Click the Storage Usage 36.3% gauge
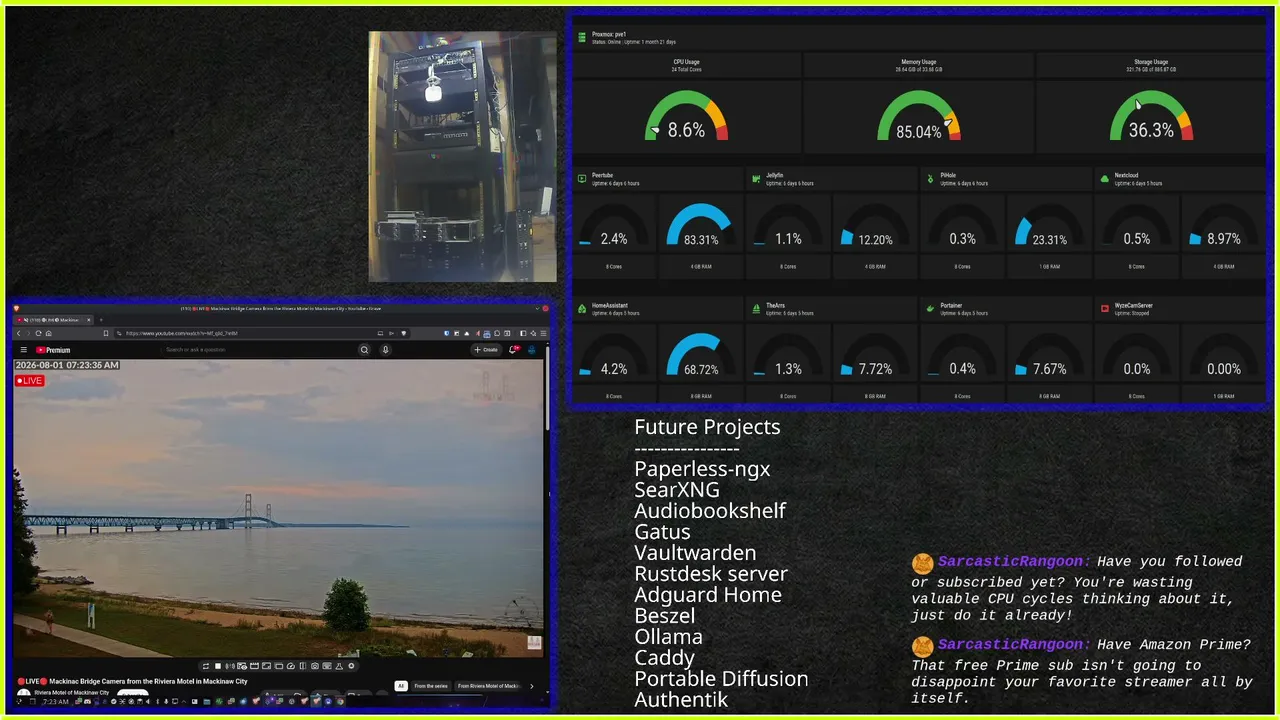1280x720 pixels. click(1151, 116)
